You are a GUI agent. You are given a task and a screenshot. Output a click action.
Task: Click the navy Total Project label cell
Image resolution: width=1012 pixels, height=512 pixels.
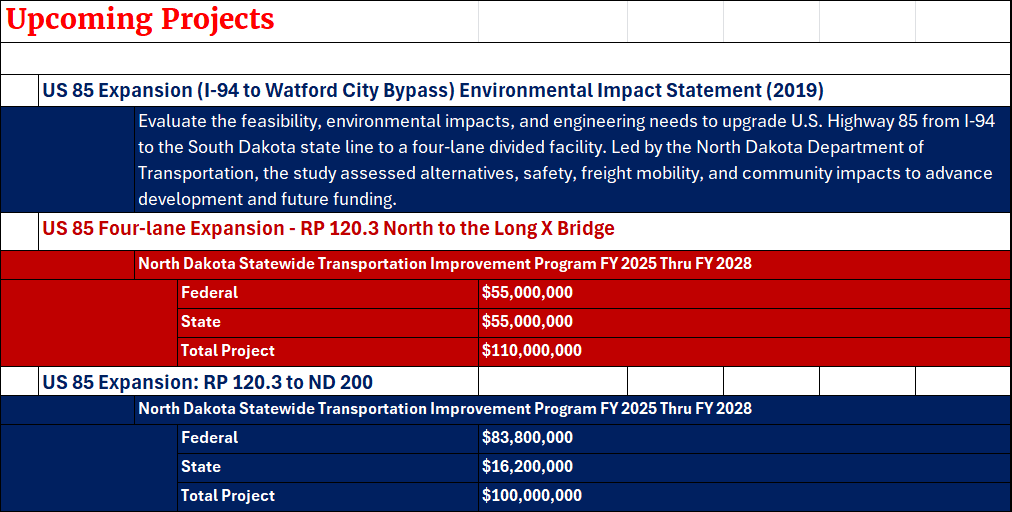coord(228,496)
